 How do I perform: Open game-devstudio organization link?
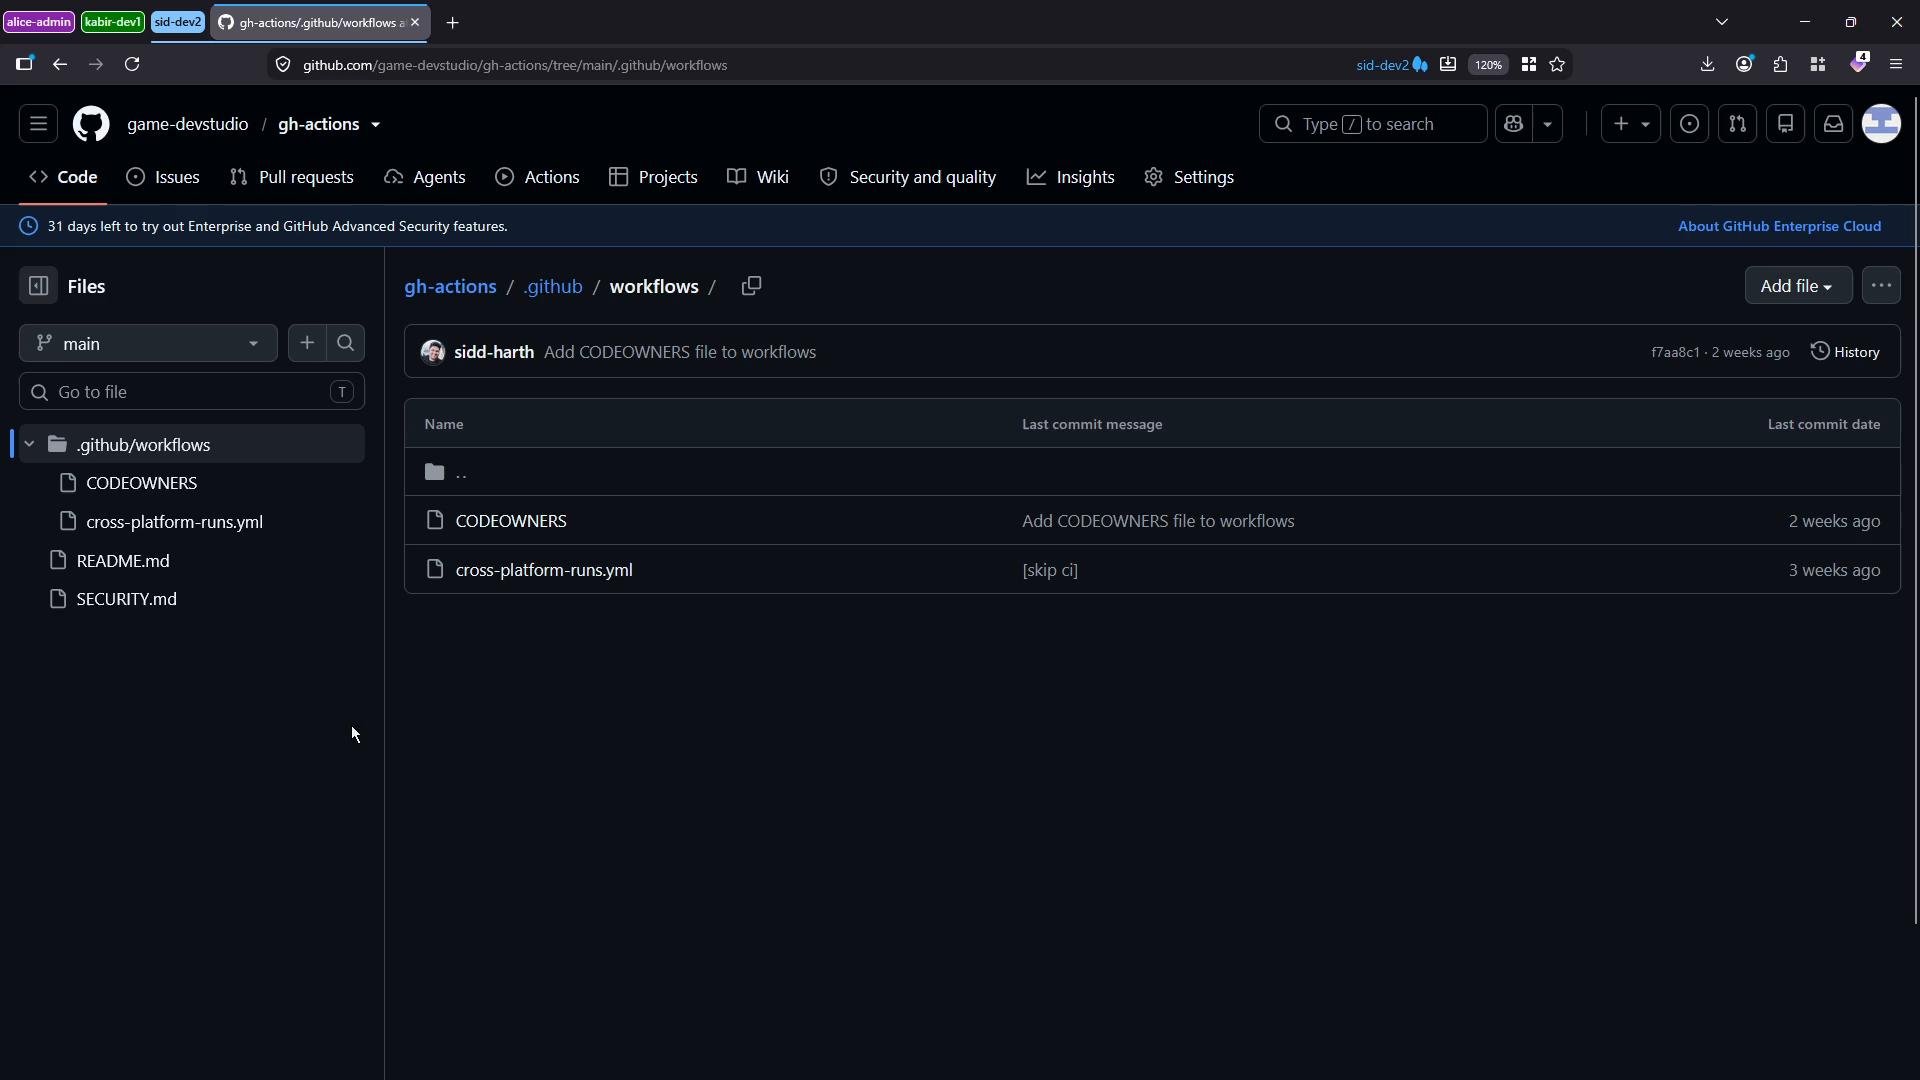pos(187,124)
